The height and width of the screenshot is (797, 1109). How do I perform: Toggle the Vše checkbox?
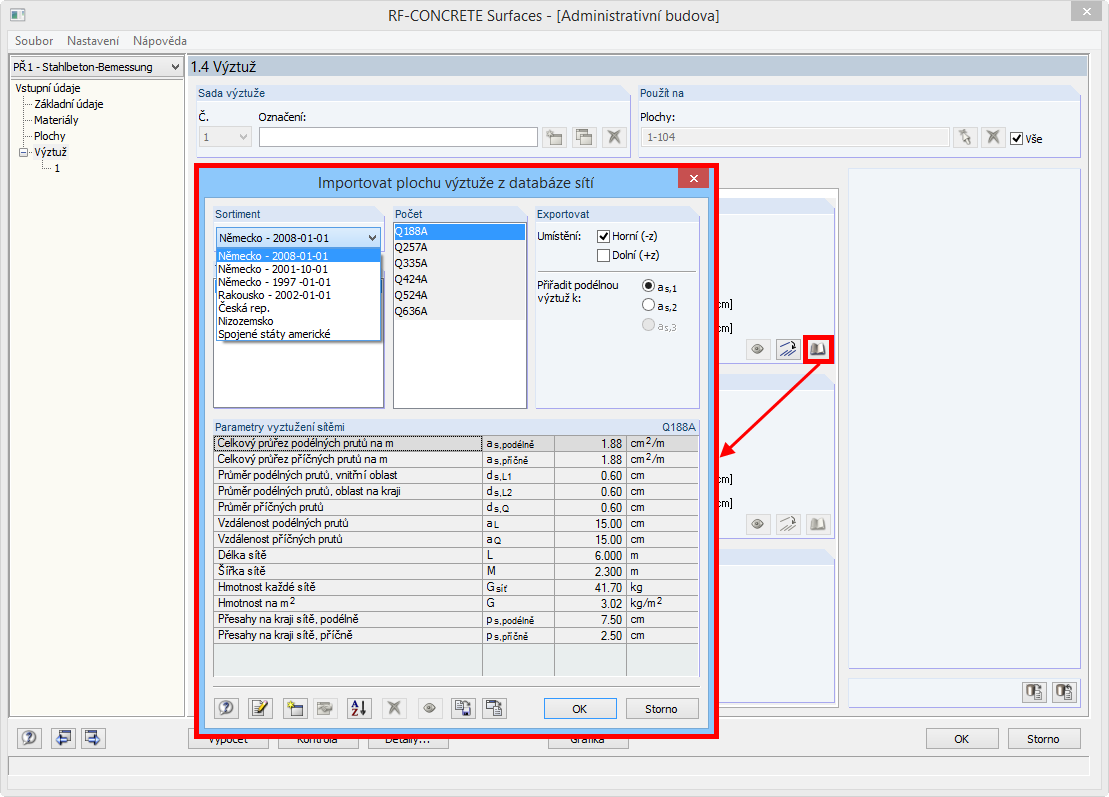pyautogui.click(x=1016, y=139)
